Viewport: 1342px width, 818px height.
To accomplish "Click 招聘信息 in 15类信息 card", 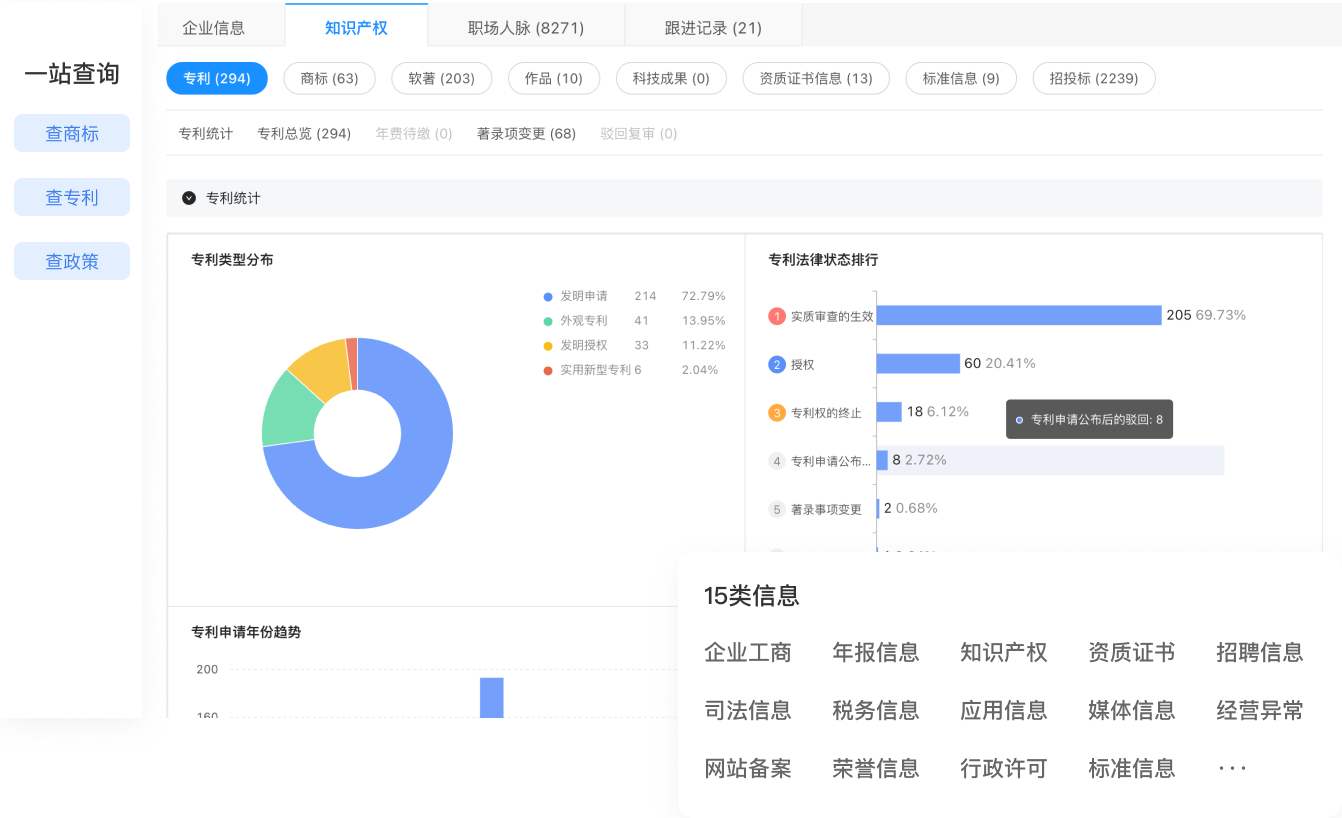I will click(1260, 653).
